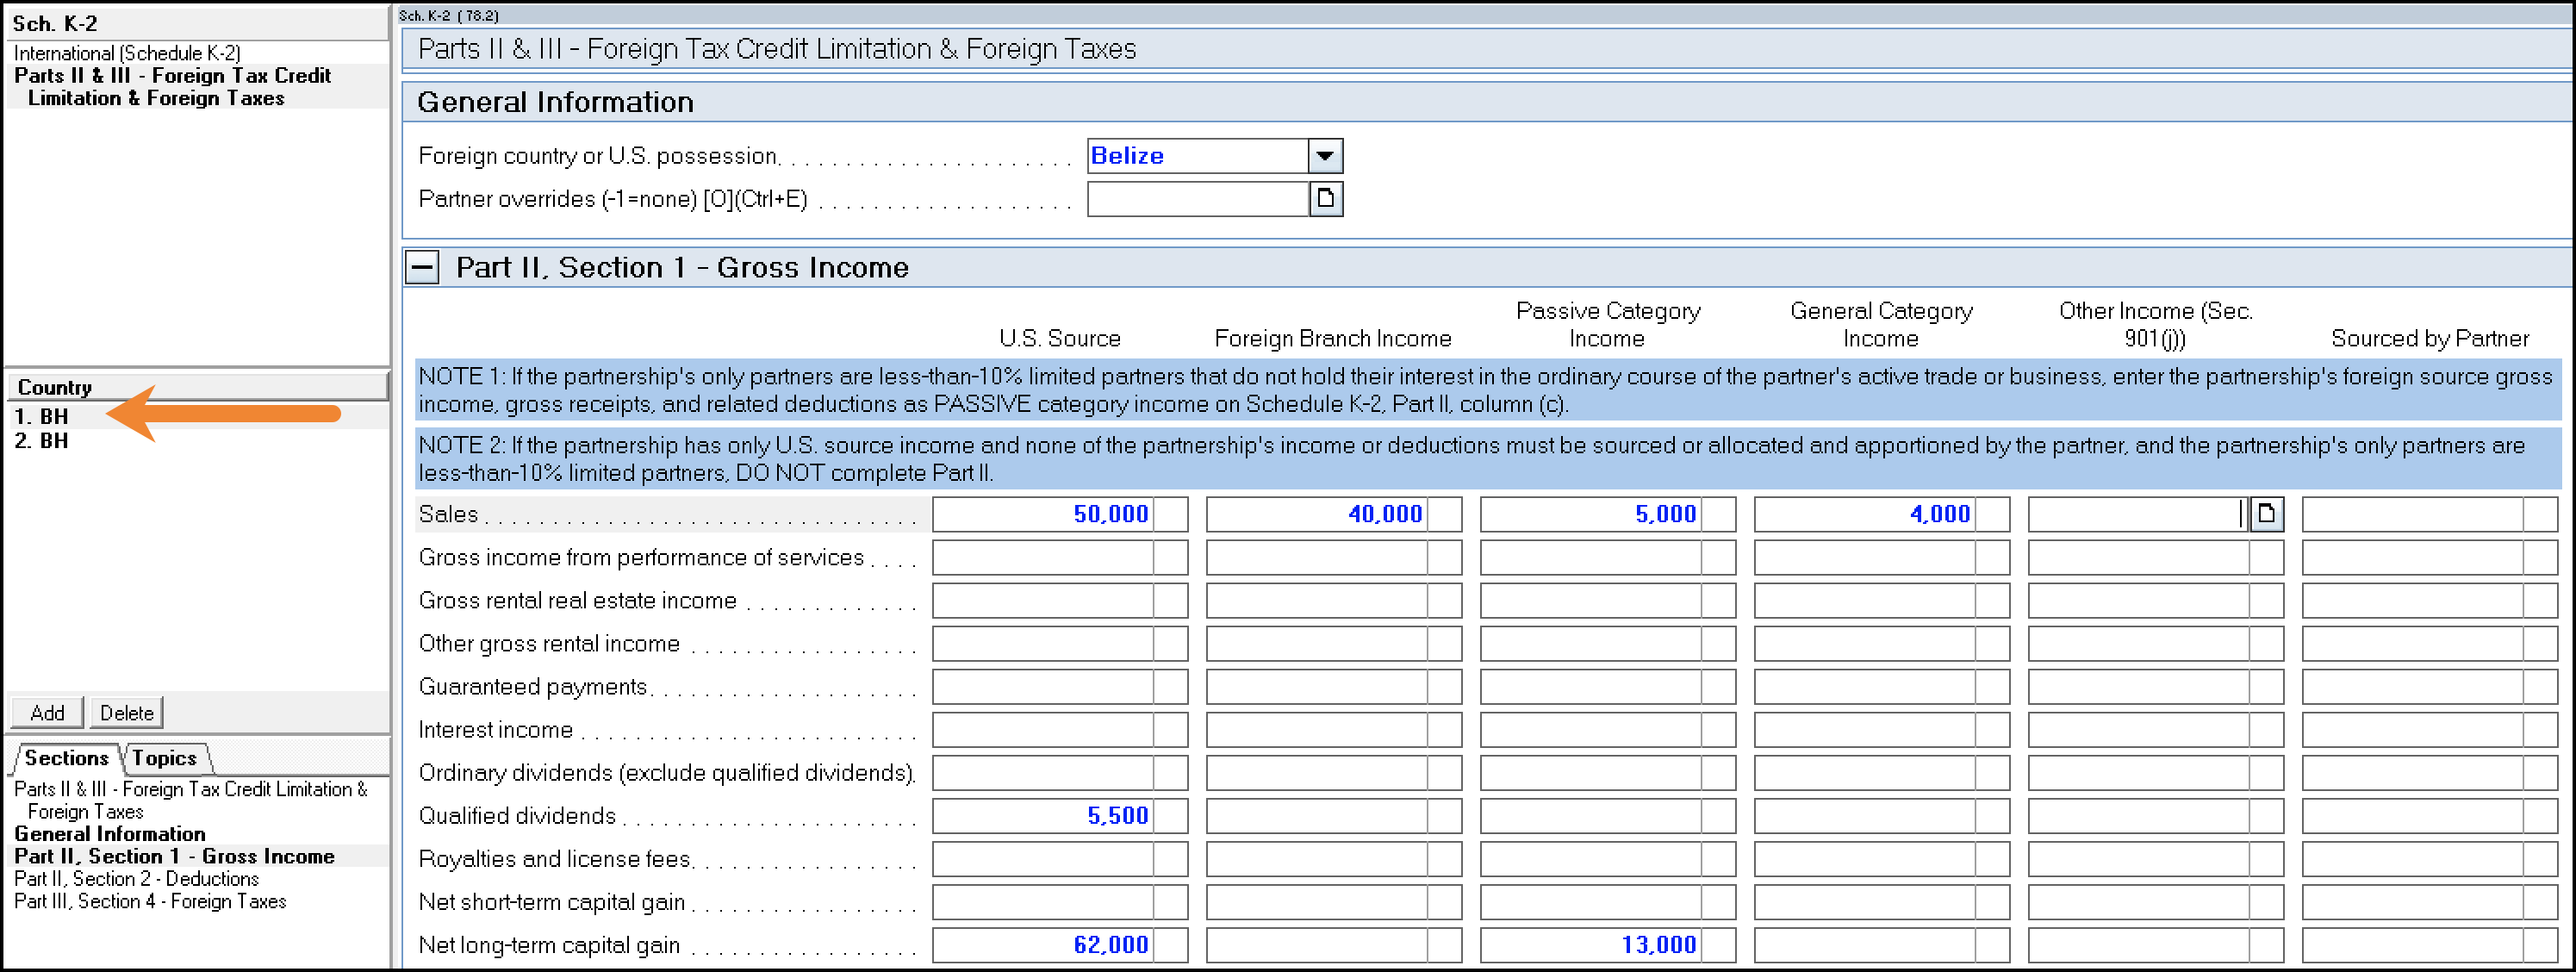The height and width of the screenshot is (972, 2576).
Task: Click the Add country button
Action: [47, 713]
